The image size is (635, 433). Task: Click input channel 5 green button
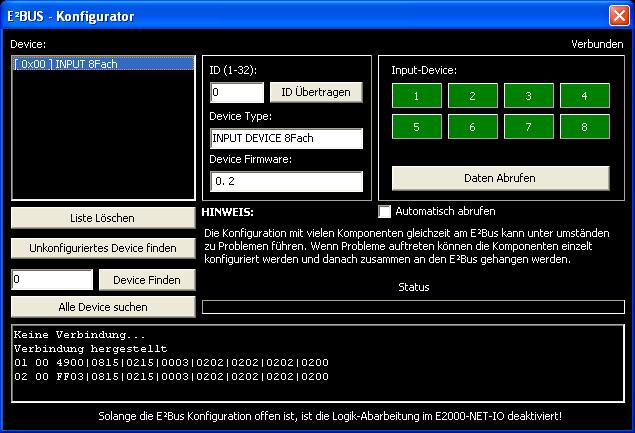tap(416, 127)
